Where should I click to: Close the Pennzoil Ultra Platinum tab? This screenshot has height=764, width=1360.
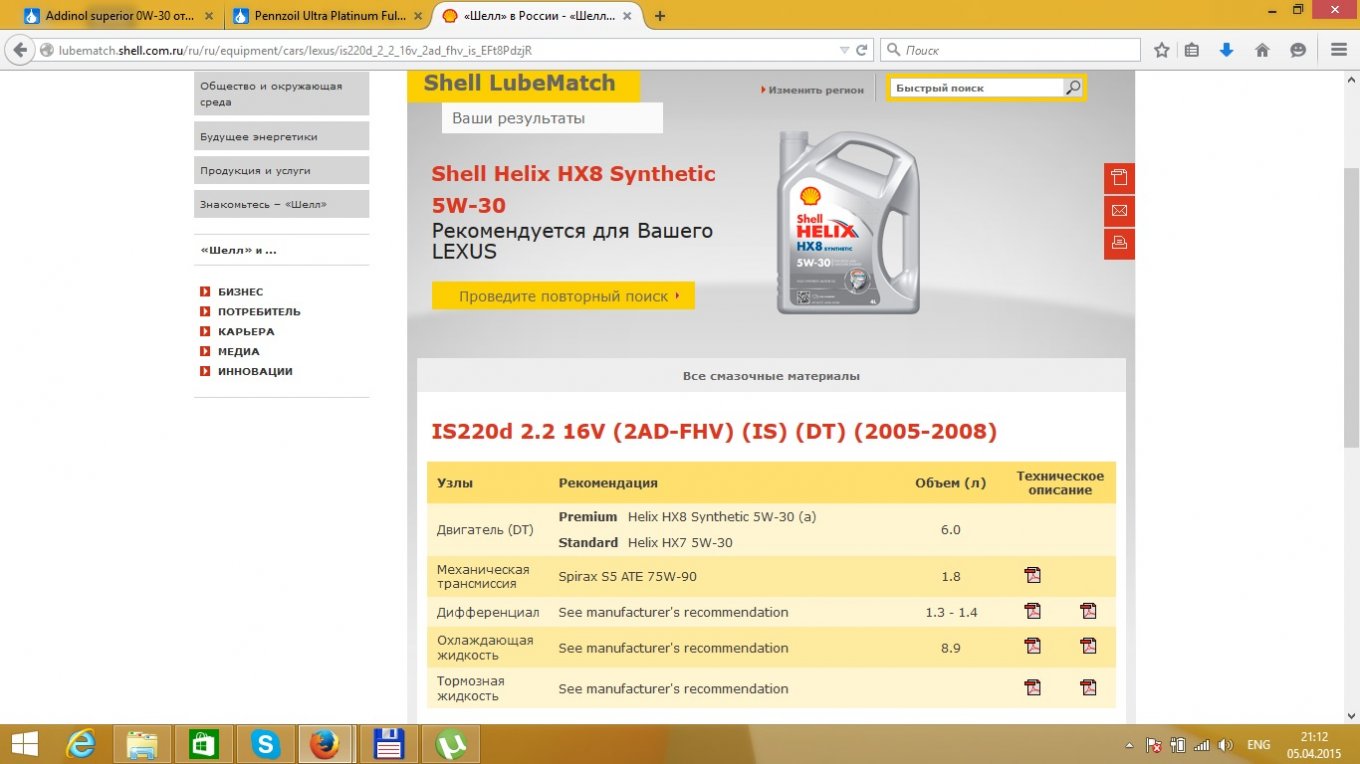[419, 16]
